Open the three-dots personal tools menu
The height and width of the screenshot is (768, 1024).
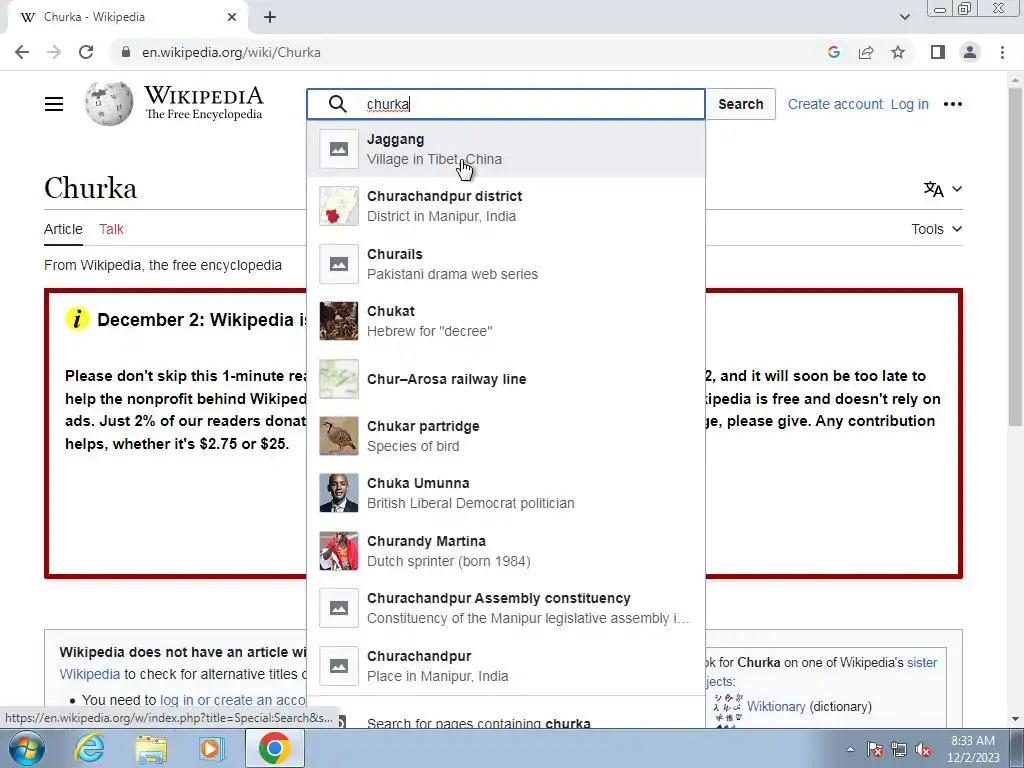coord(952,104)
